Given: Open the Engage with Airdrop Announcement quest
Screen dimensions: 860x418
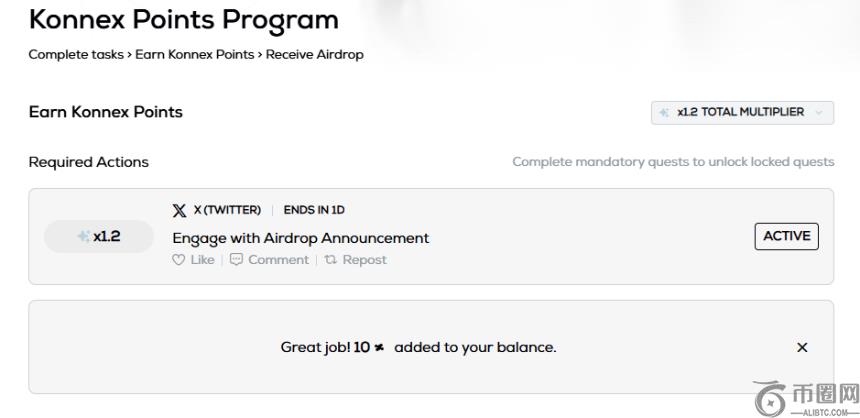Looking at the screenshot, I should (x=300, y=238).
